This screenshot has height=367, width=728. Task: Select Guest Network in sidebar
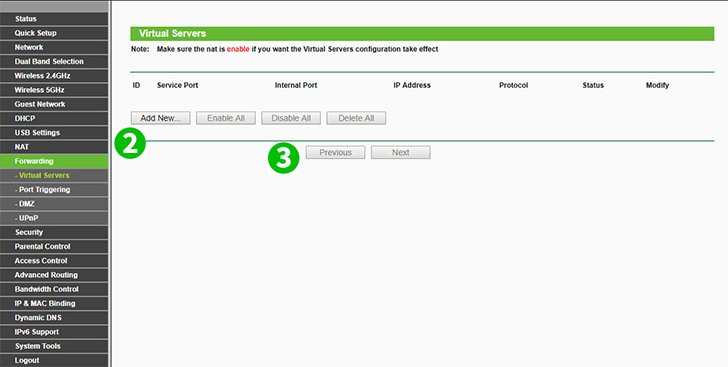coord(54,104)
